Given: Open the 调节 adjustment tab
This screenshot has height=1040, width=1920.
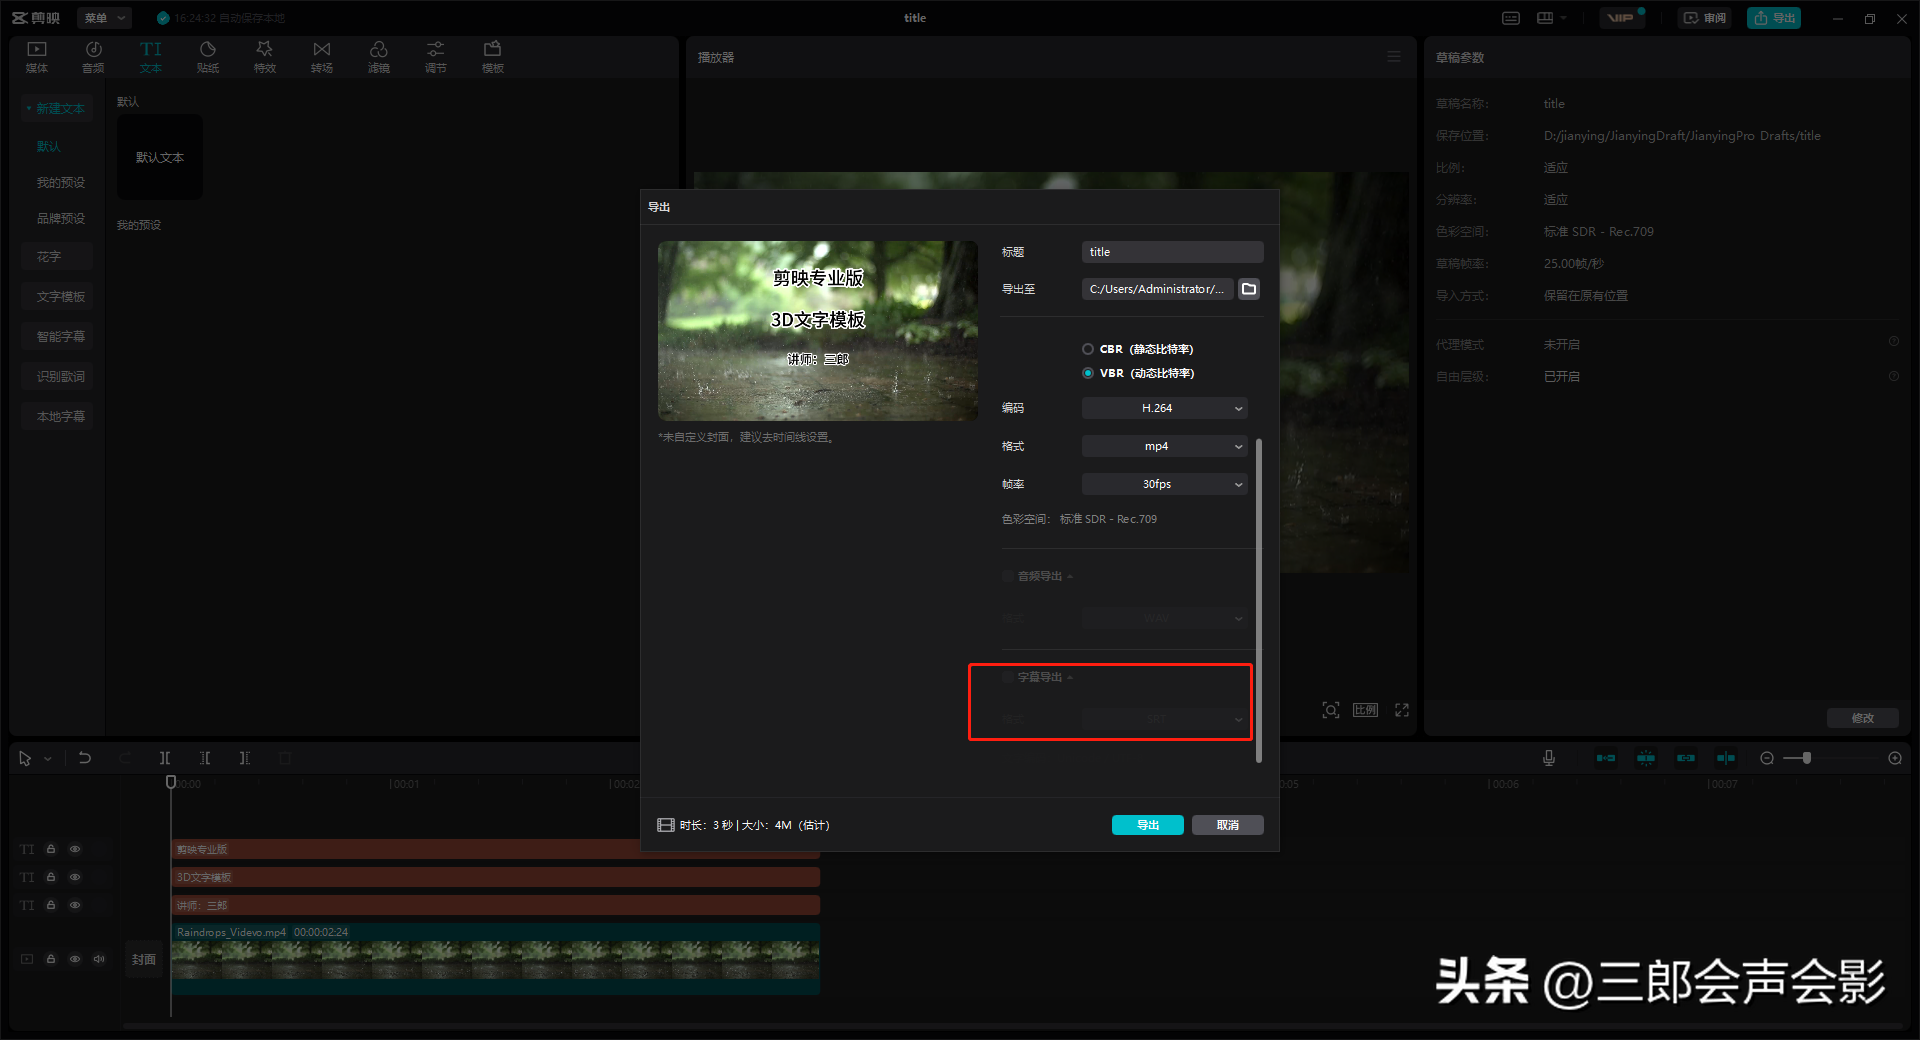Looking at the screenshot, I should (436, 57).
